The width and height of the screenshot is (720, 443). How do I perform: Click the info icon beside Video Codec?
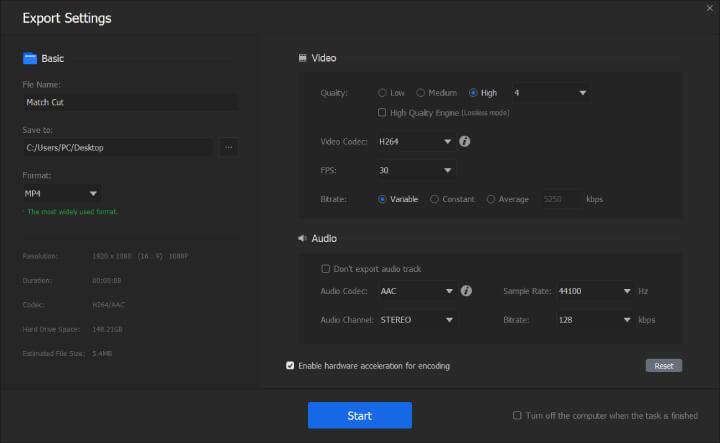point(465,142)
